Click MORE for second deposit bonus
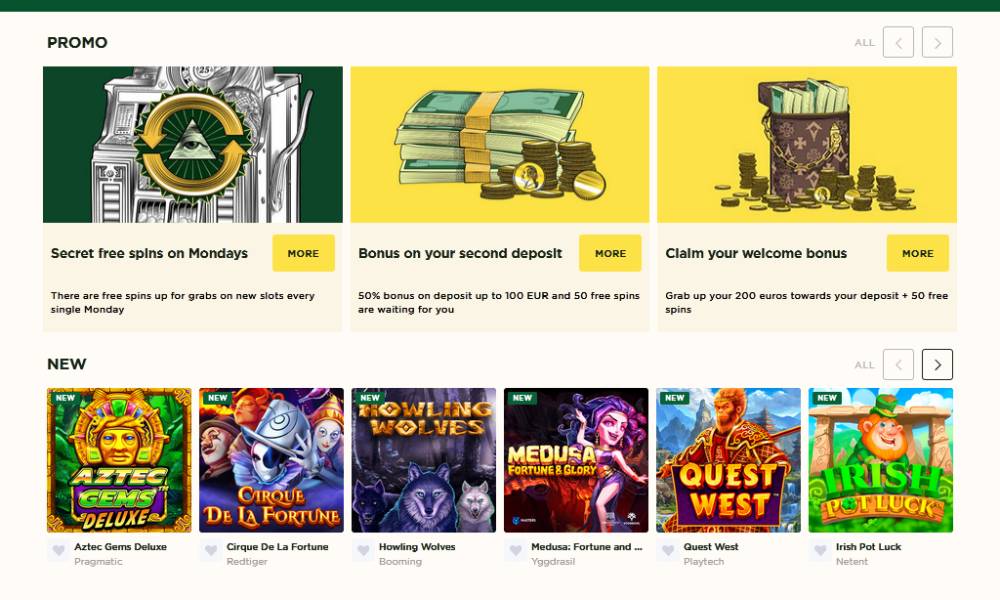The width and height of the screenshot is (1000, 600). pyautogui.click(x=610, y=253)
